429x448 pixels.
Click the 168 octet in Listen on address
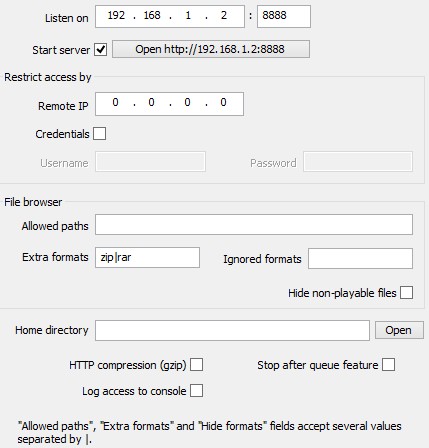[x=152, y=15]
